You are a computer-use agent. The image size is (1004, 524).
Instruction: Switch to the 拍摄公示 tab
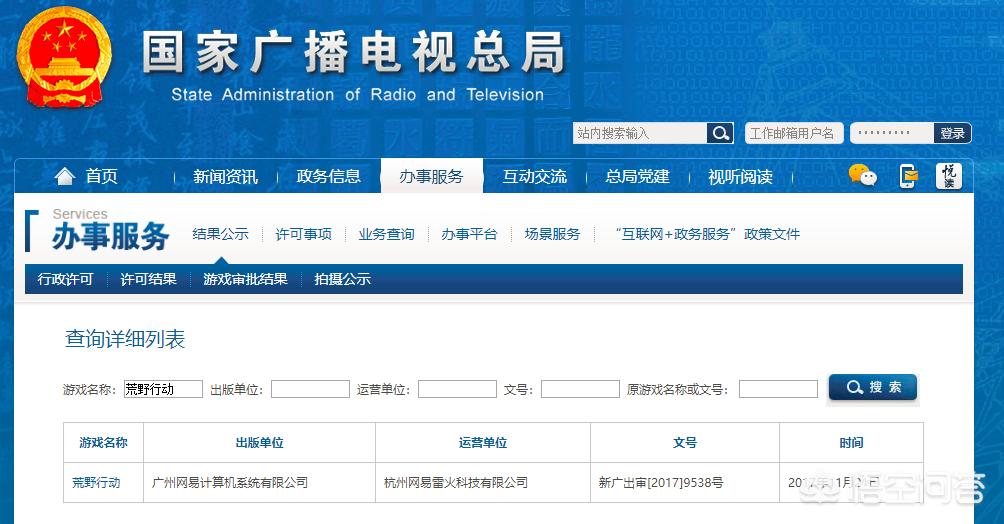pyautogui.click(x=343, y=279)
